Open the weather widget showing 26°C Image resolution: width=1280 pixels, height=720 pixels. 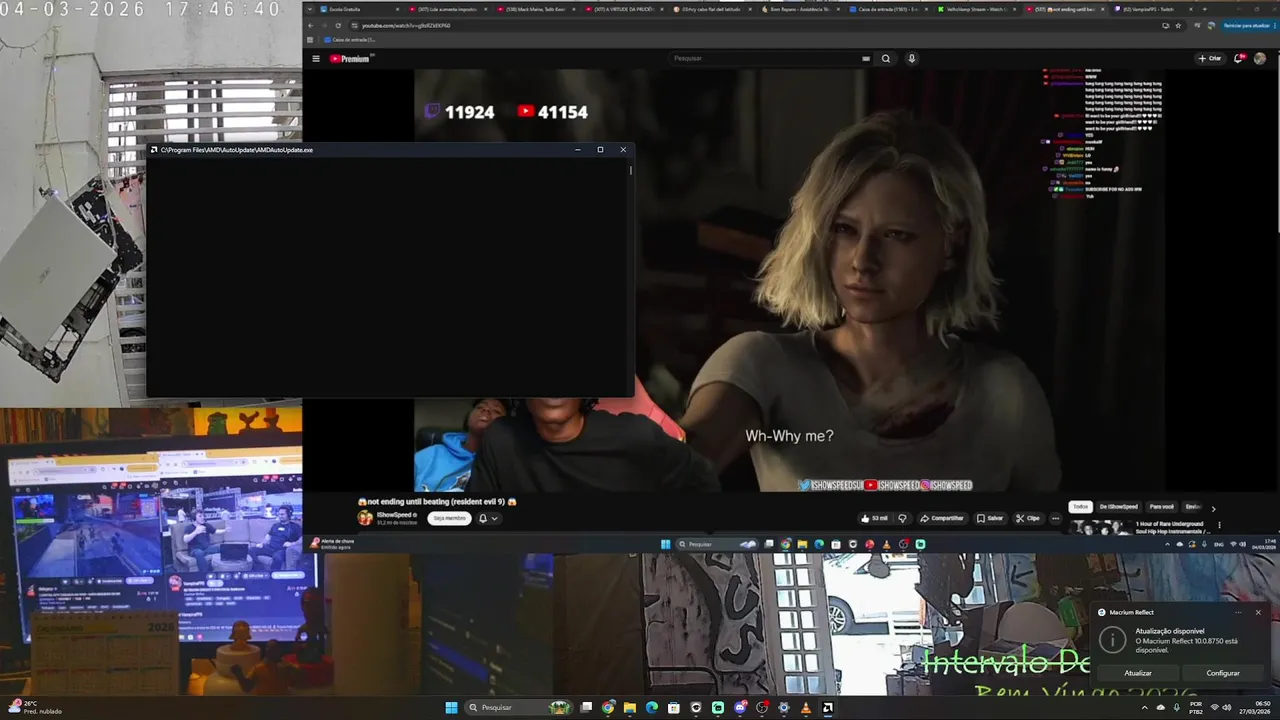pyautogui.click(x=36, y=707)
